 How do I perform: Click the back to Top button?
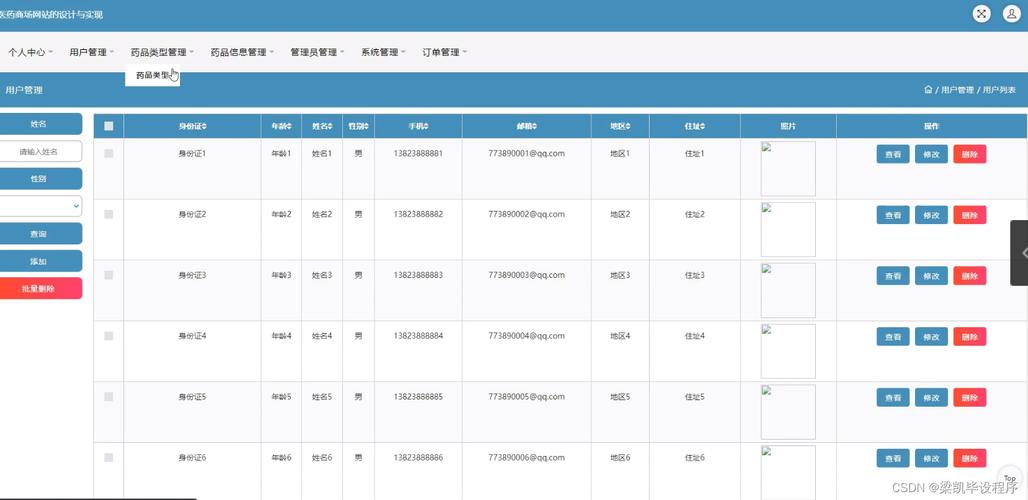pyautogui.click(x=1010, y=479)
